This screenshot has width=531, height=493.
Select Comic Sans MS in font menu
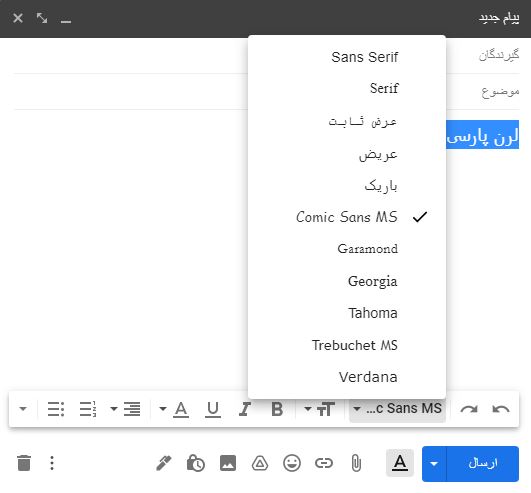[347, 217]
